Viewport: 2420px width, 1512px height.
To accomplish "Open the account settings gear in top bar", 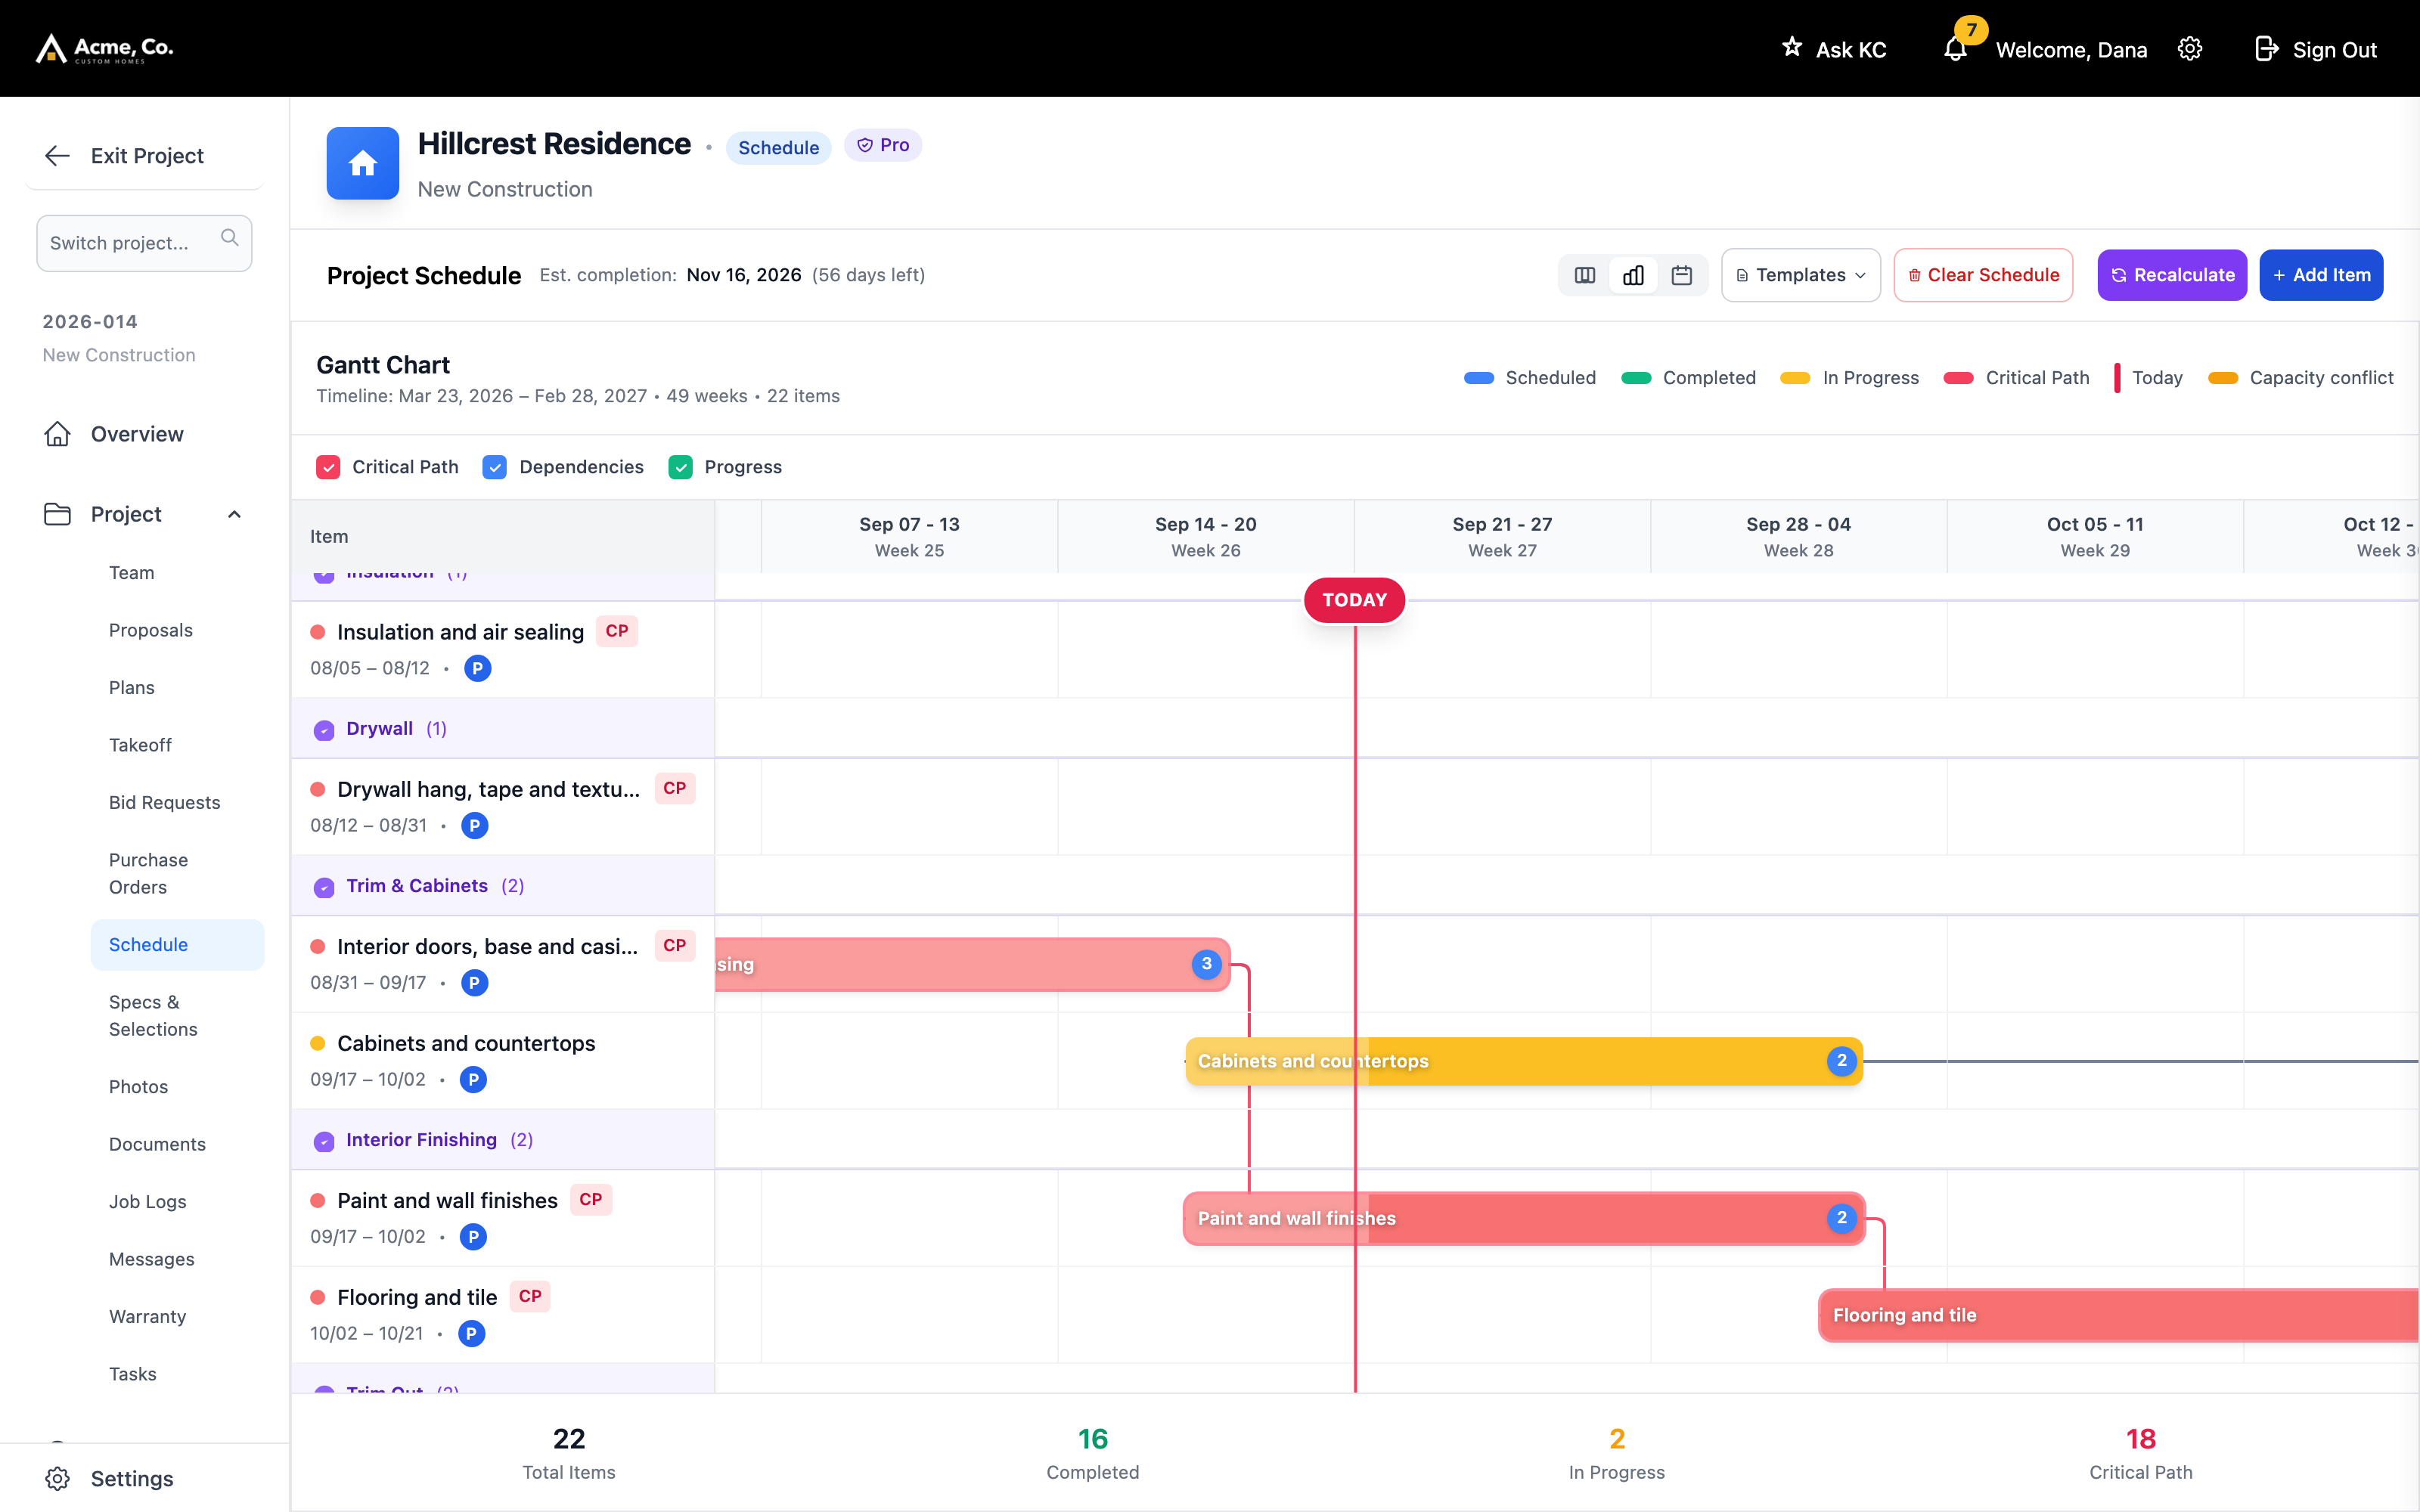I will 2190,49.
